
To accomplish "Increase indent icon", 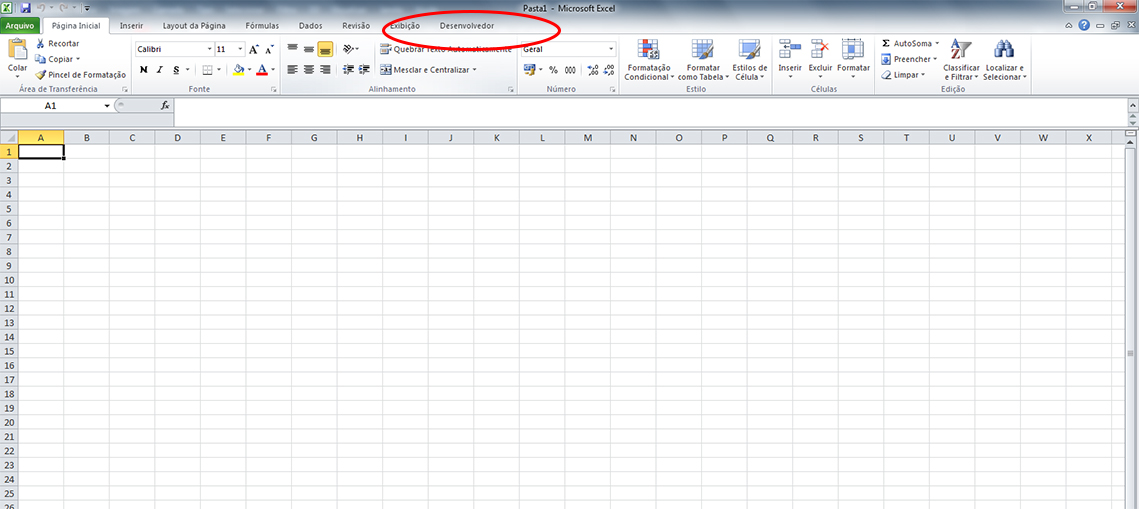I will tap(365, 70).
